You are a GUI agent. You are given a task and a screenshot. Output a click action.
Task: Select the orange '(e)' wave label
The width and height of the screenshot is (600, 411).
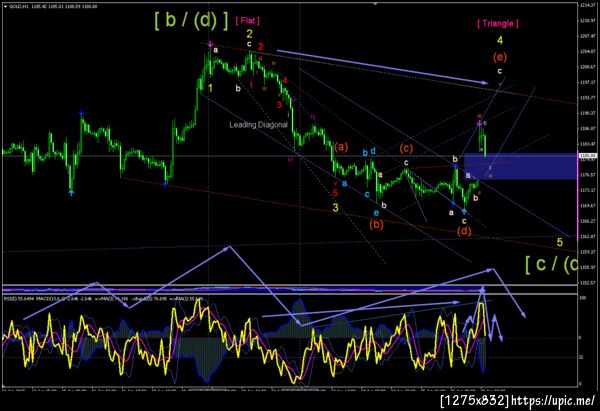500,57
